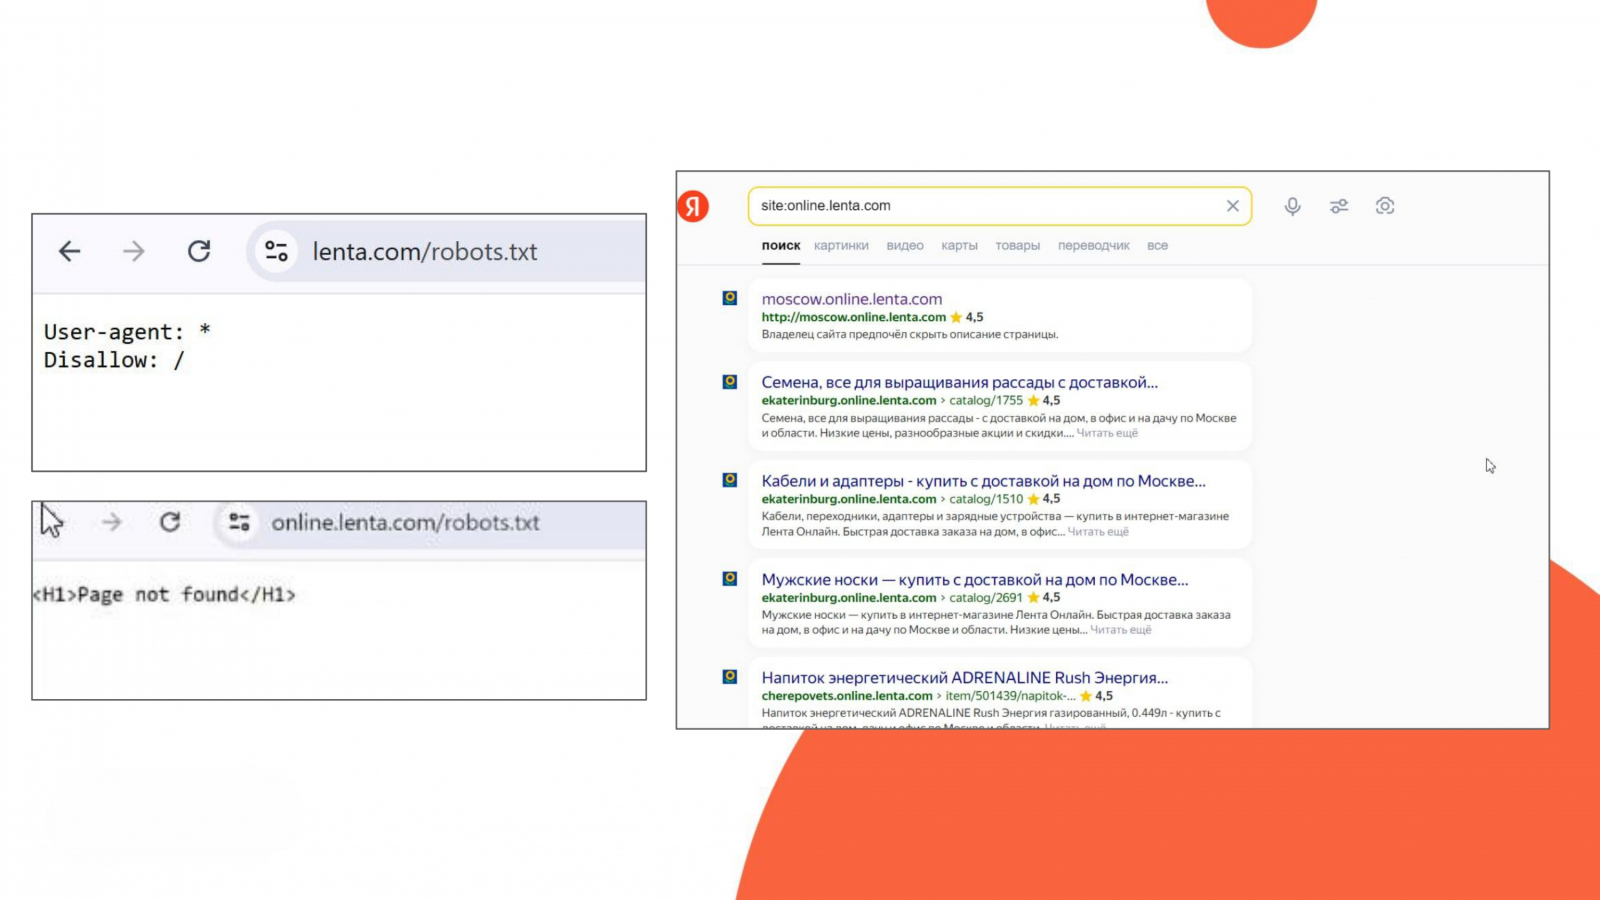
Task: Open the Мужские носки result link
Action: point(975,580)
